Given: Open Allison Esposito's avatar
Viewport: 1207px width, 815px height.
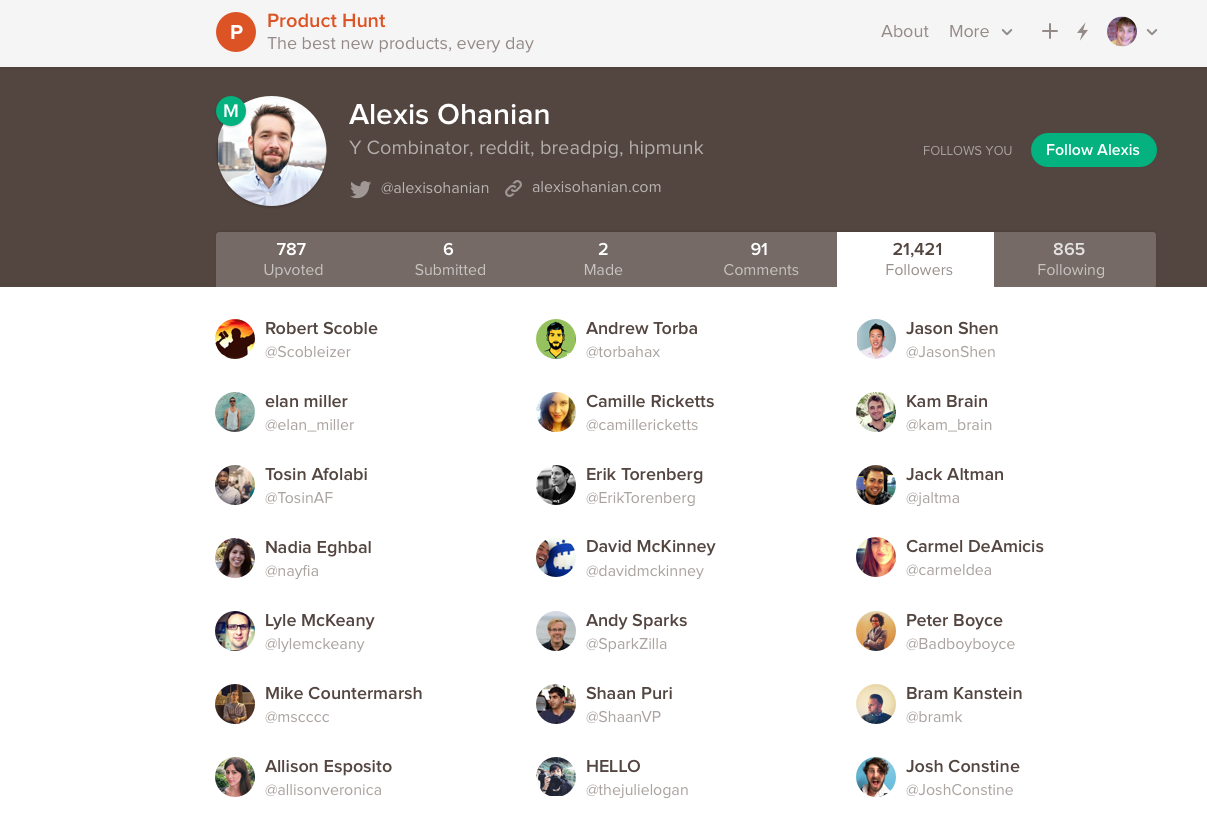Looking at the screenshot, I should point(235,777).
